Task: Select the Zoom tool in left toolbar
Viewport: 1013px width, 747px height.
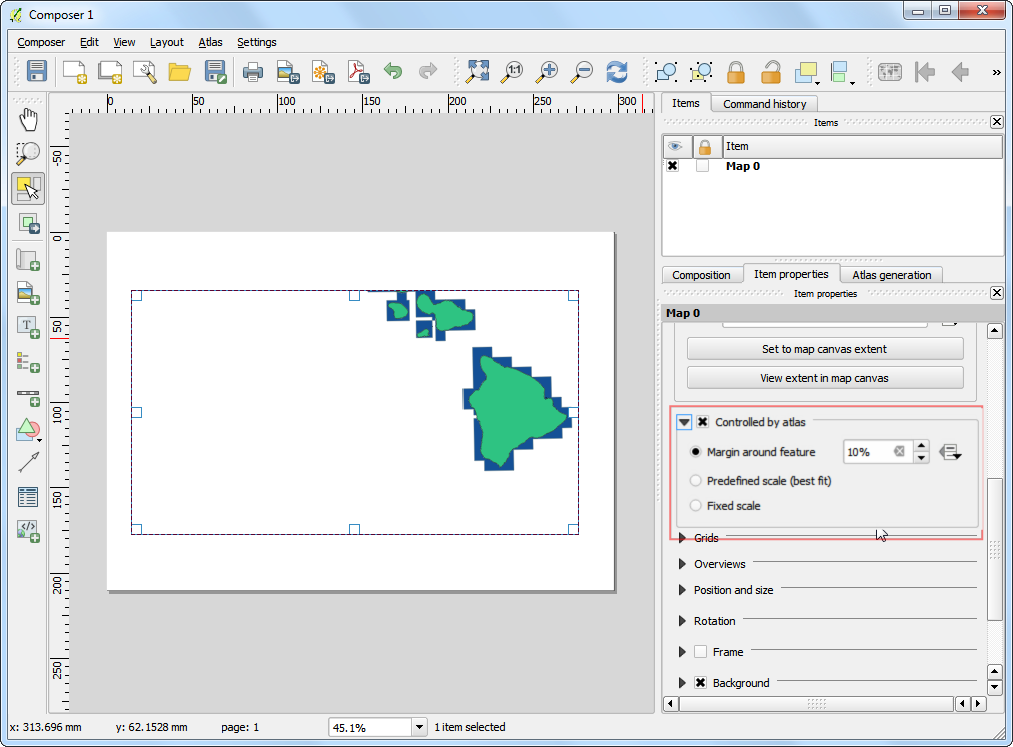Action: (28, 154)
